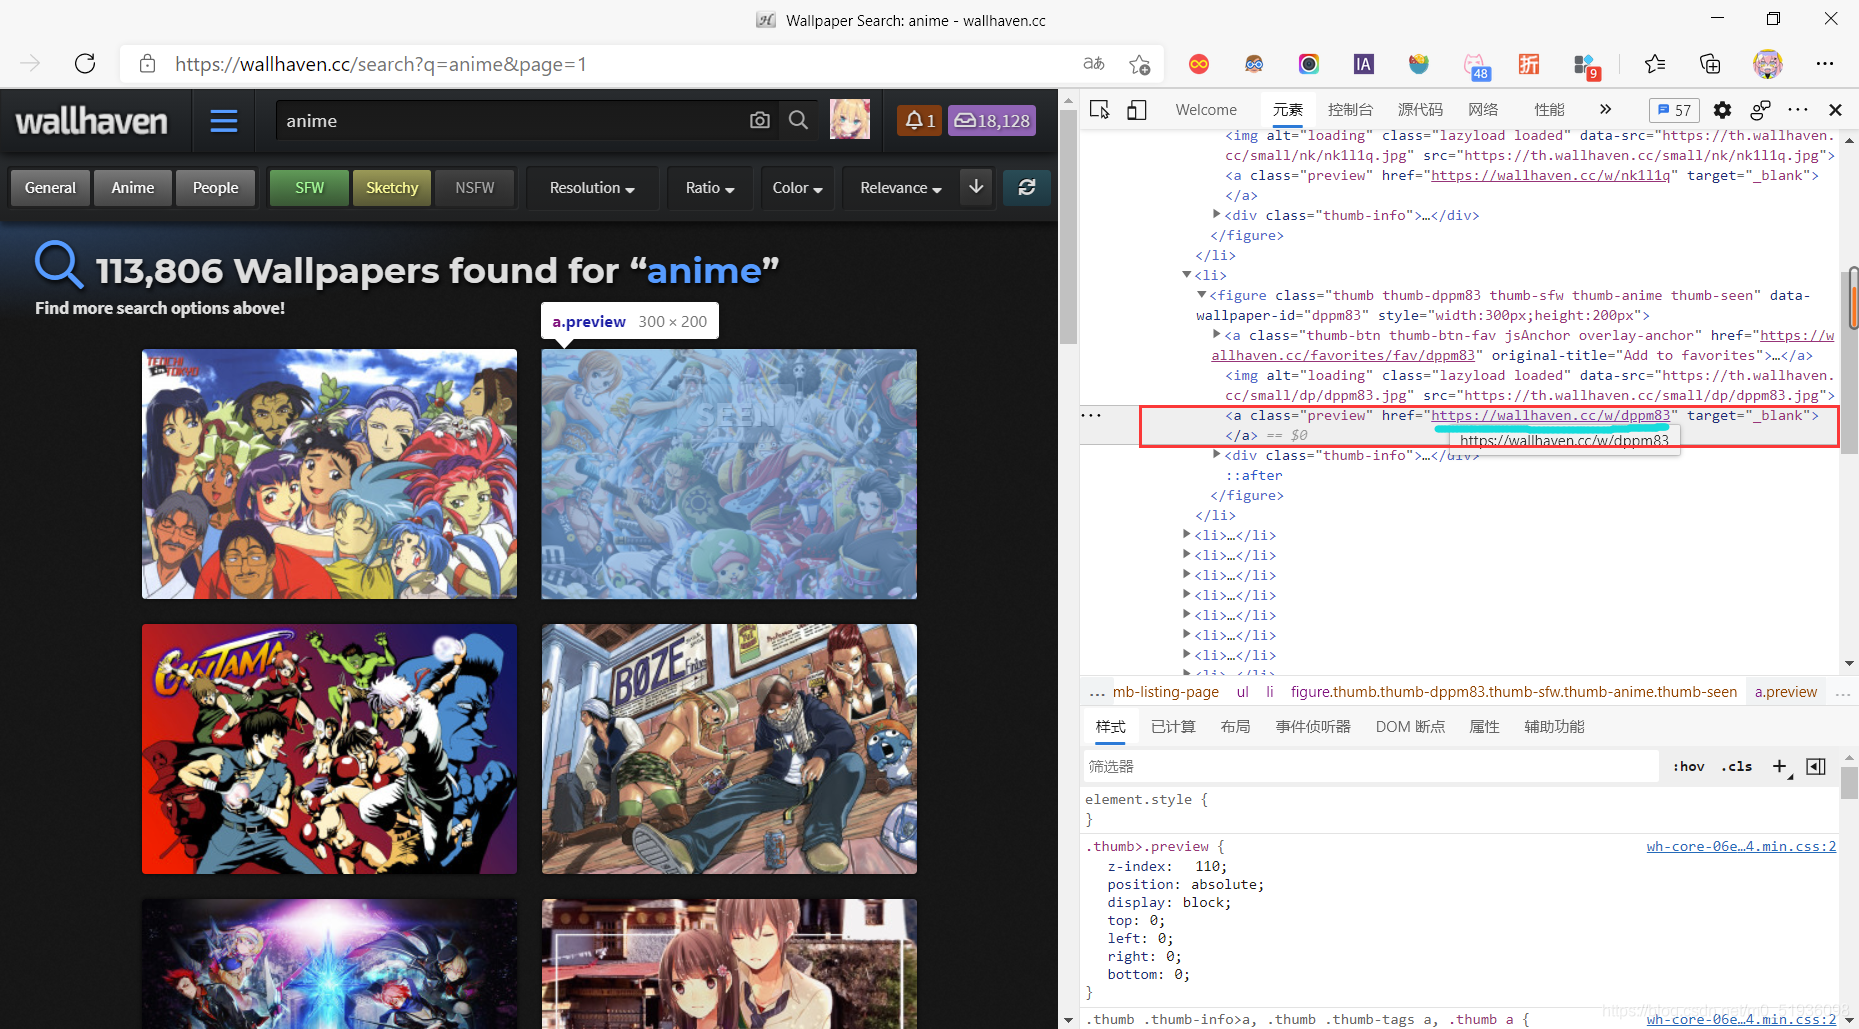This screenshot has width=1859, height=1029.
Task: Click the translate page icon
Action: point(1094,64)
